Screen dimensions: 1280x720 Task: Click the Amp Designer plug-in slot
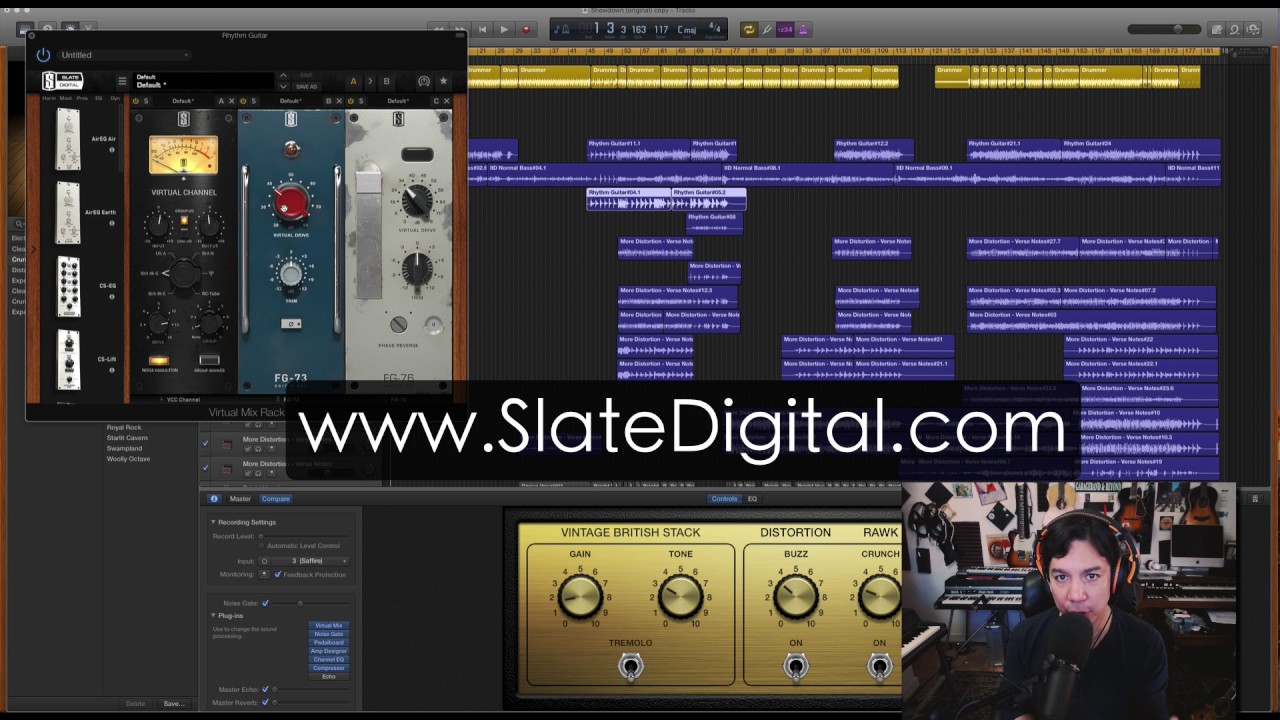pos(329,651)
